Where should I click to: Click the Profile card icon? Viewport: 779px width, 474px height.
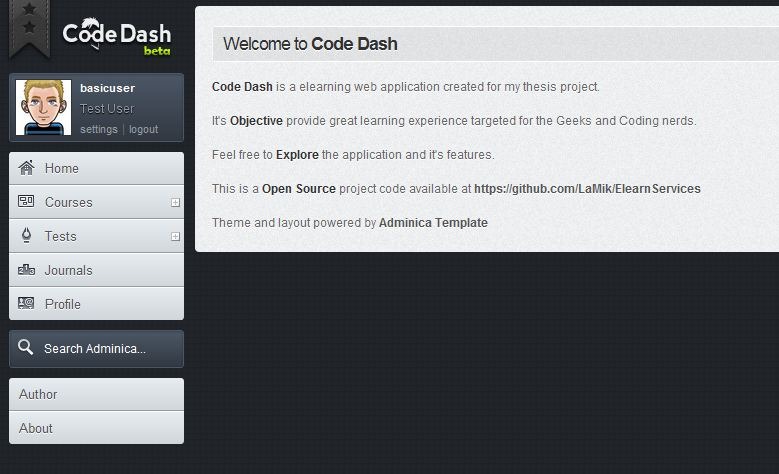coord(26,304)
